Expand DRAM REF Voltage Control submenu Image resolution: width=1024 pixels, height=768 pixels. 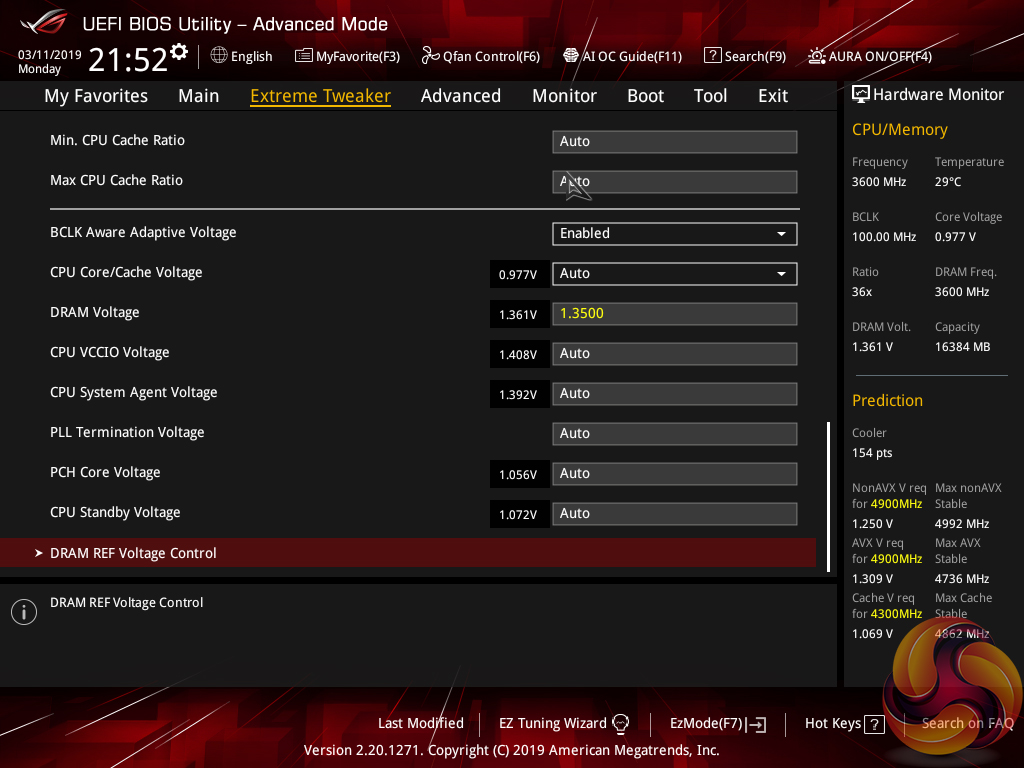click(x=408, y=553)
